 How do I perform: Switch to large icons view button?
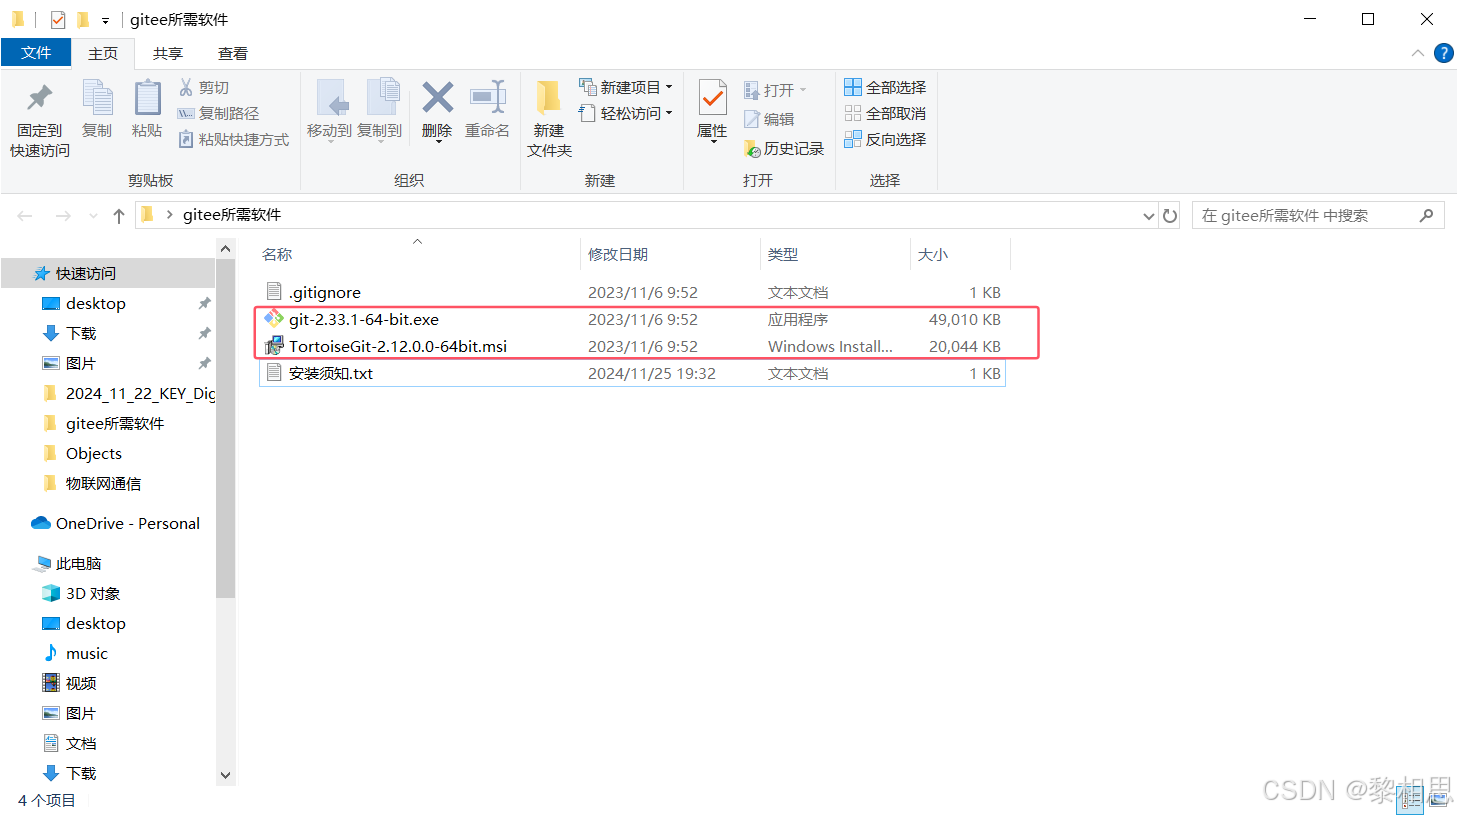[x=1438, y=800]
